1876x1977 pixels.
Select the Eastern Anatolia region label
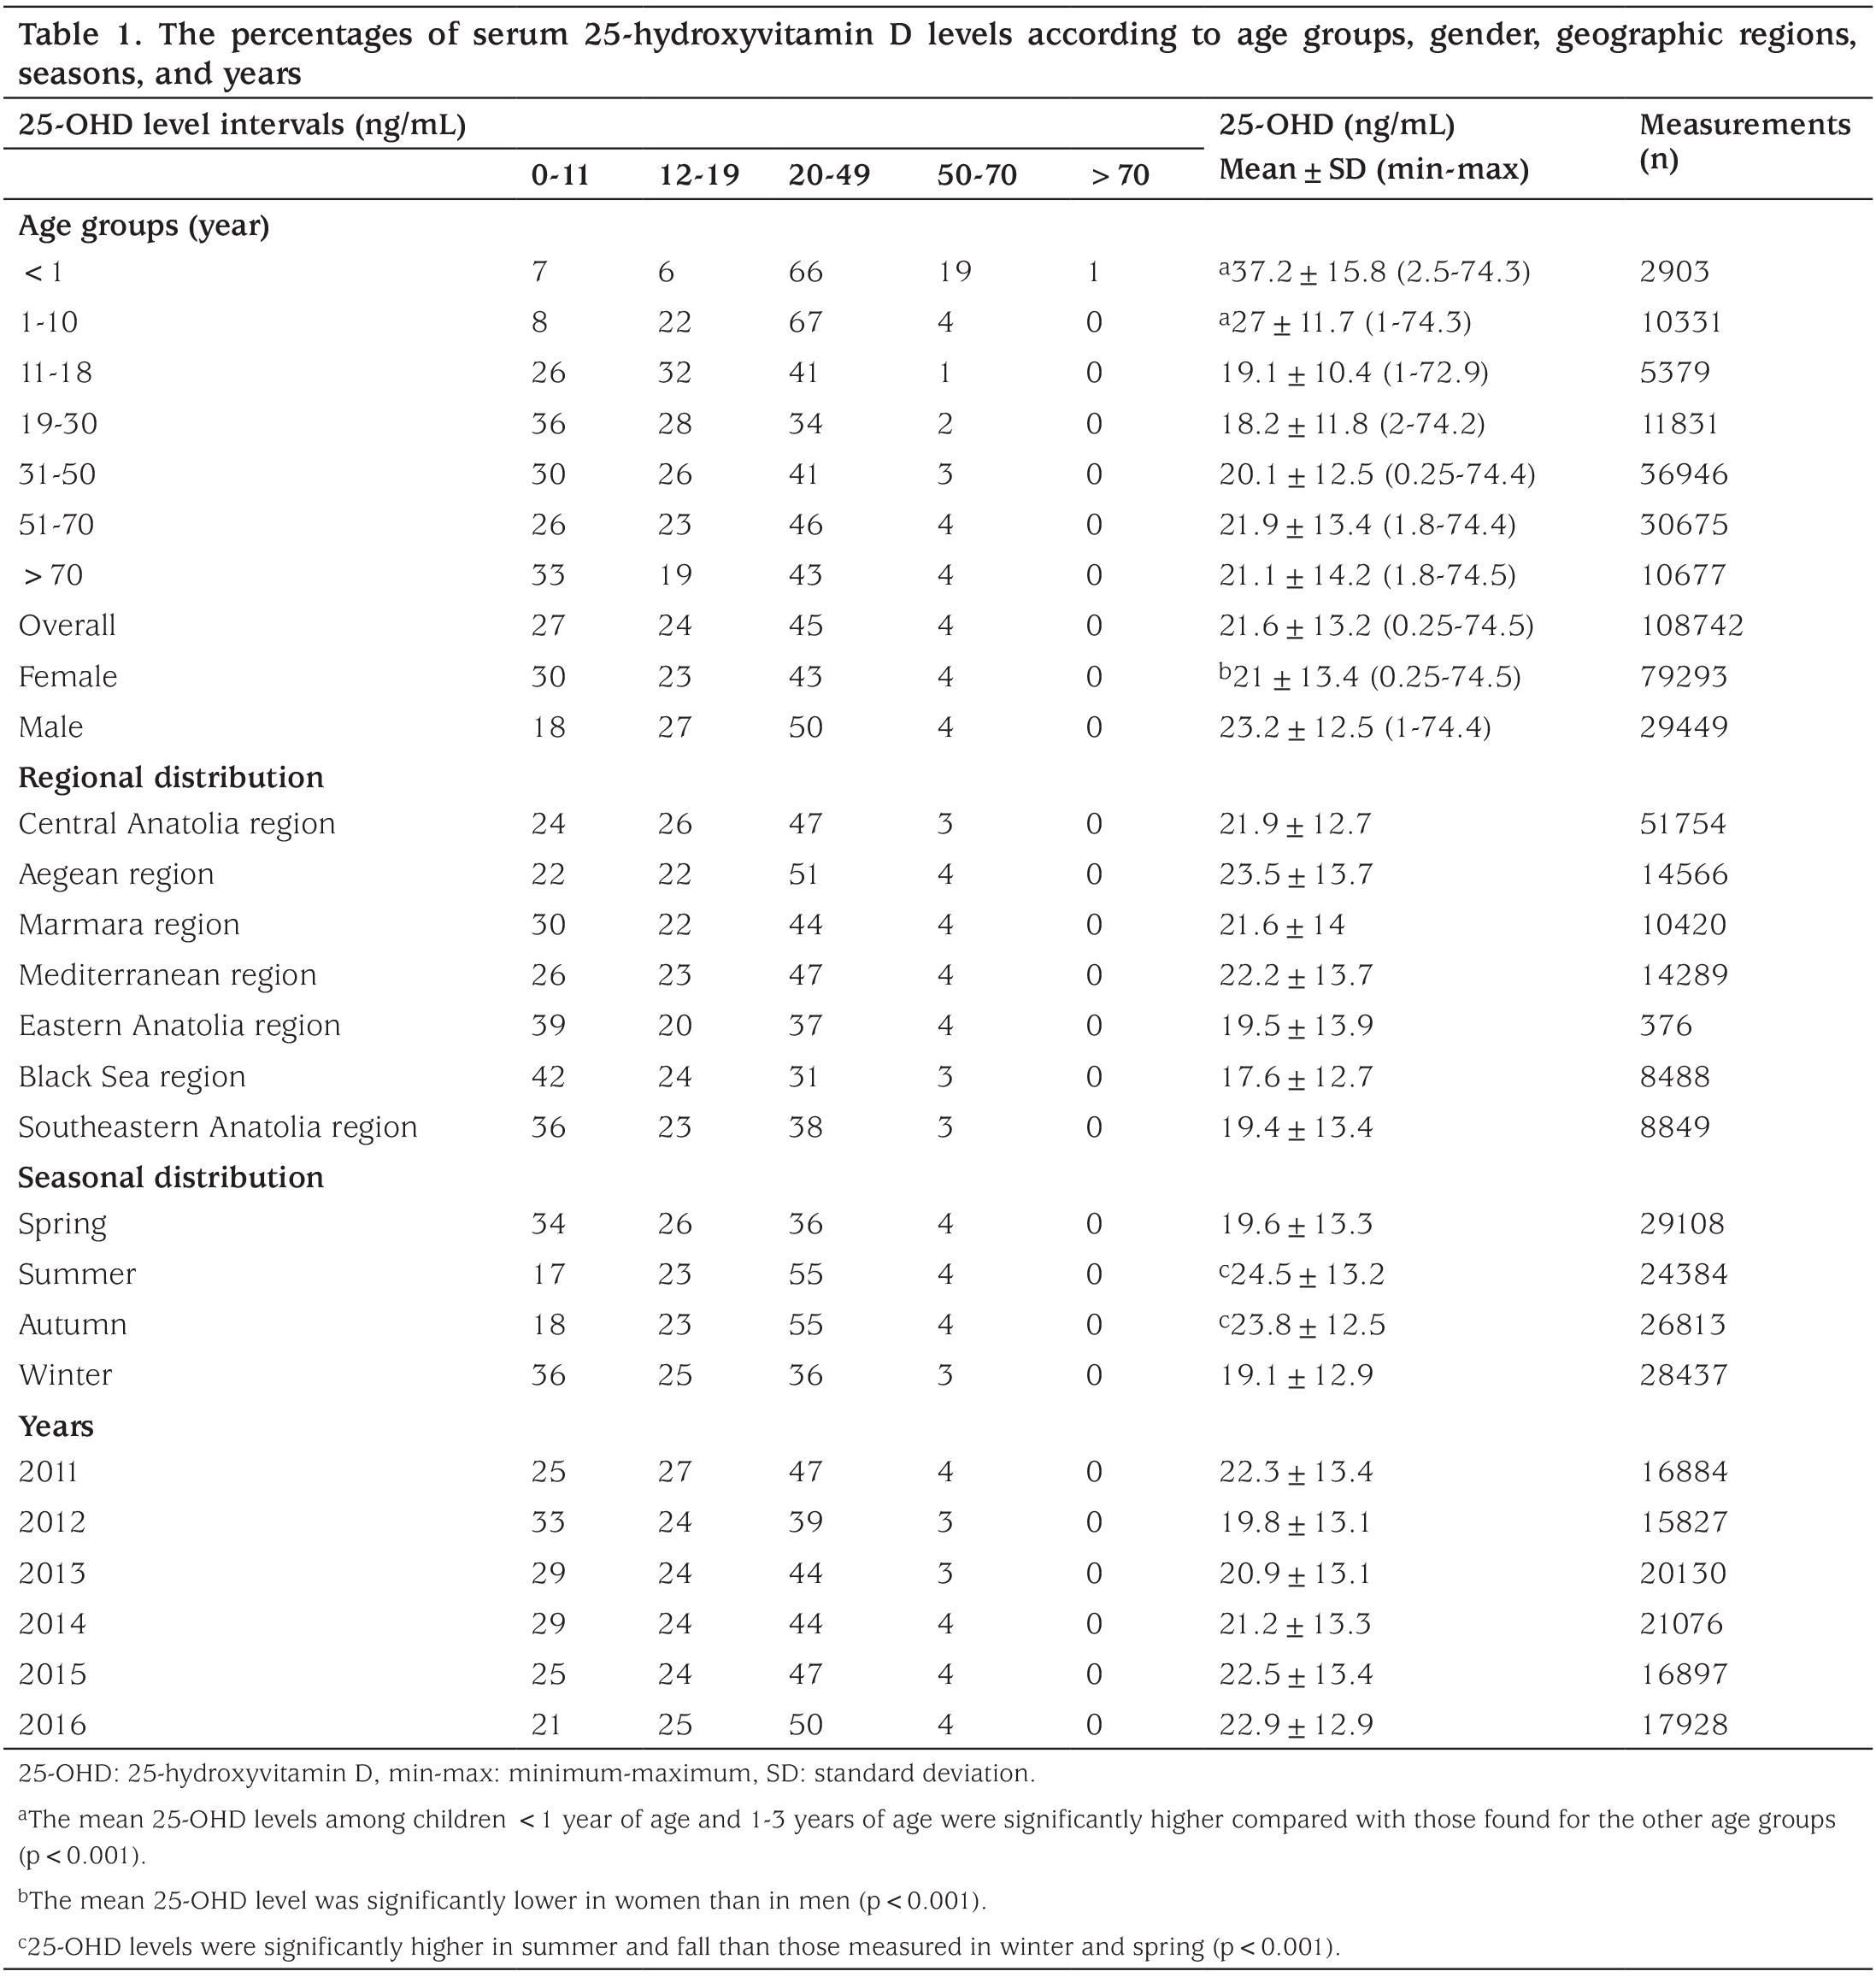[x=180, y=1026]
